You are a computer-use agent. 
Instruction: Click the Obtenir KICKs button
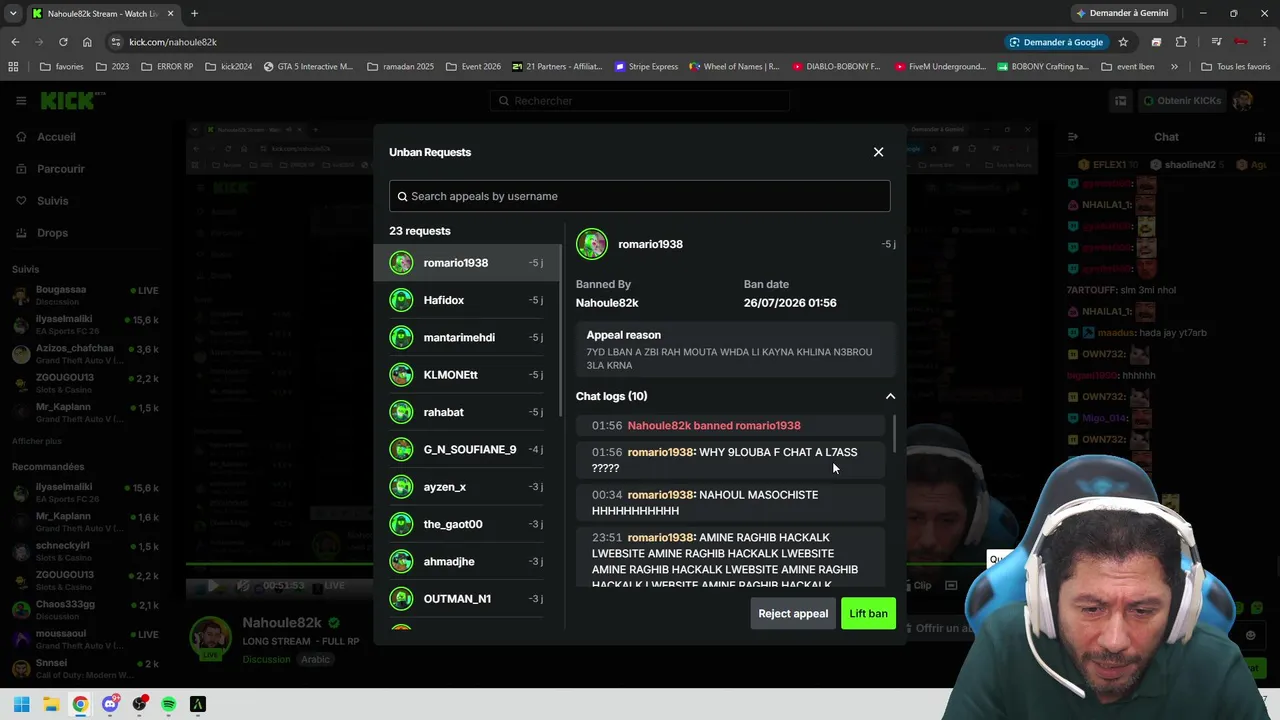pos(1181,101)
